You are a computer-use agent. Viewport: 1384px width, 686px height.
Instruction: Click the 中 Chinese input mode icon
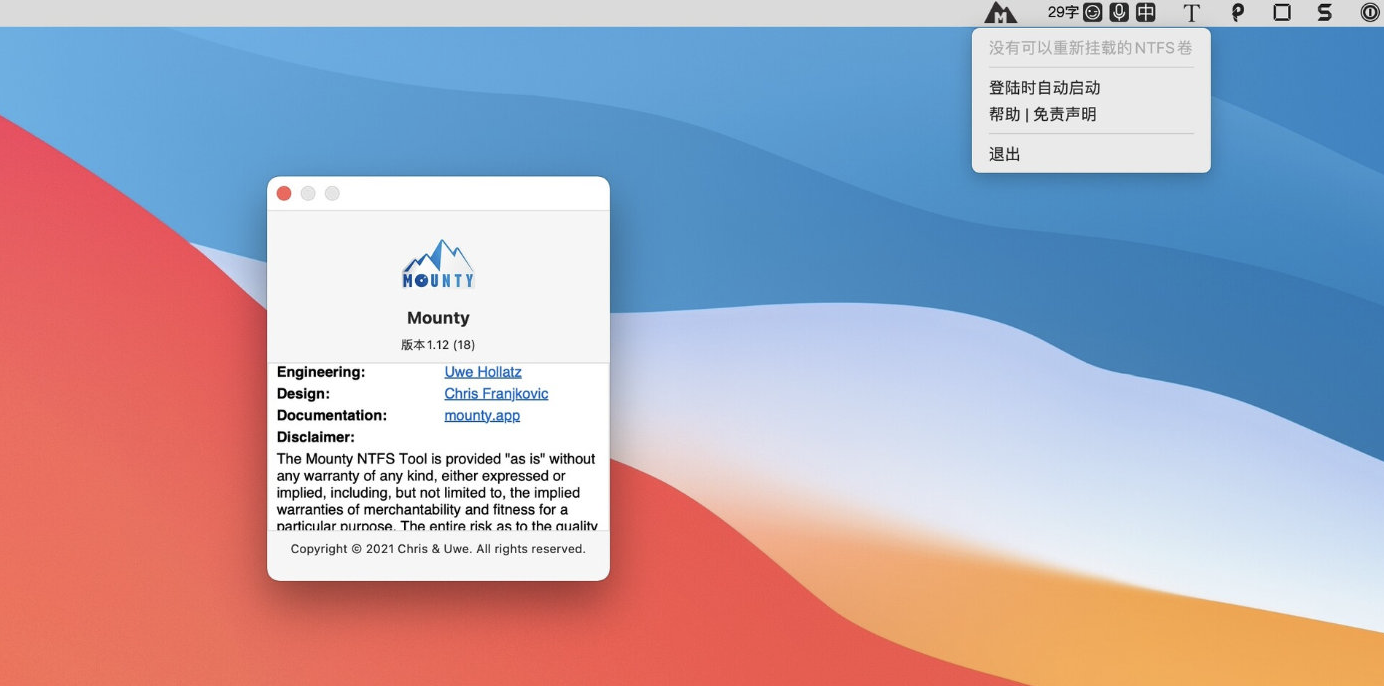(x=1146, y=12)
